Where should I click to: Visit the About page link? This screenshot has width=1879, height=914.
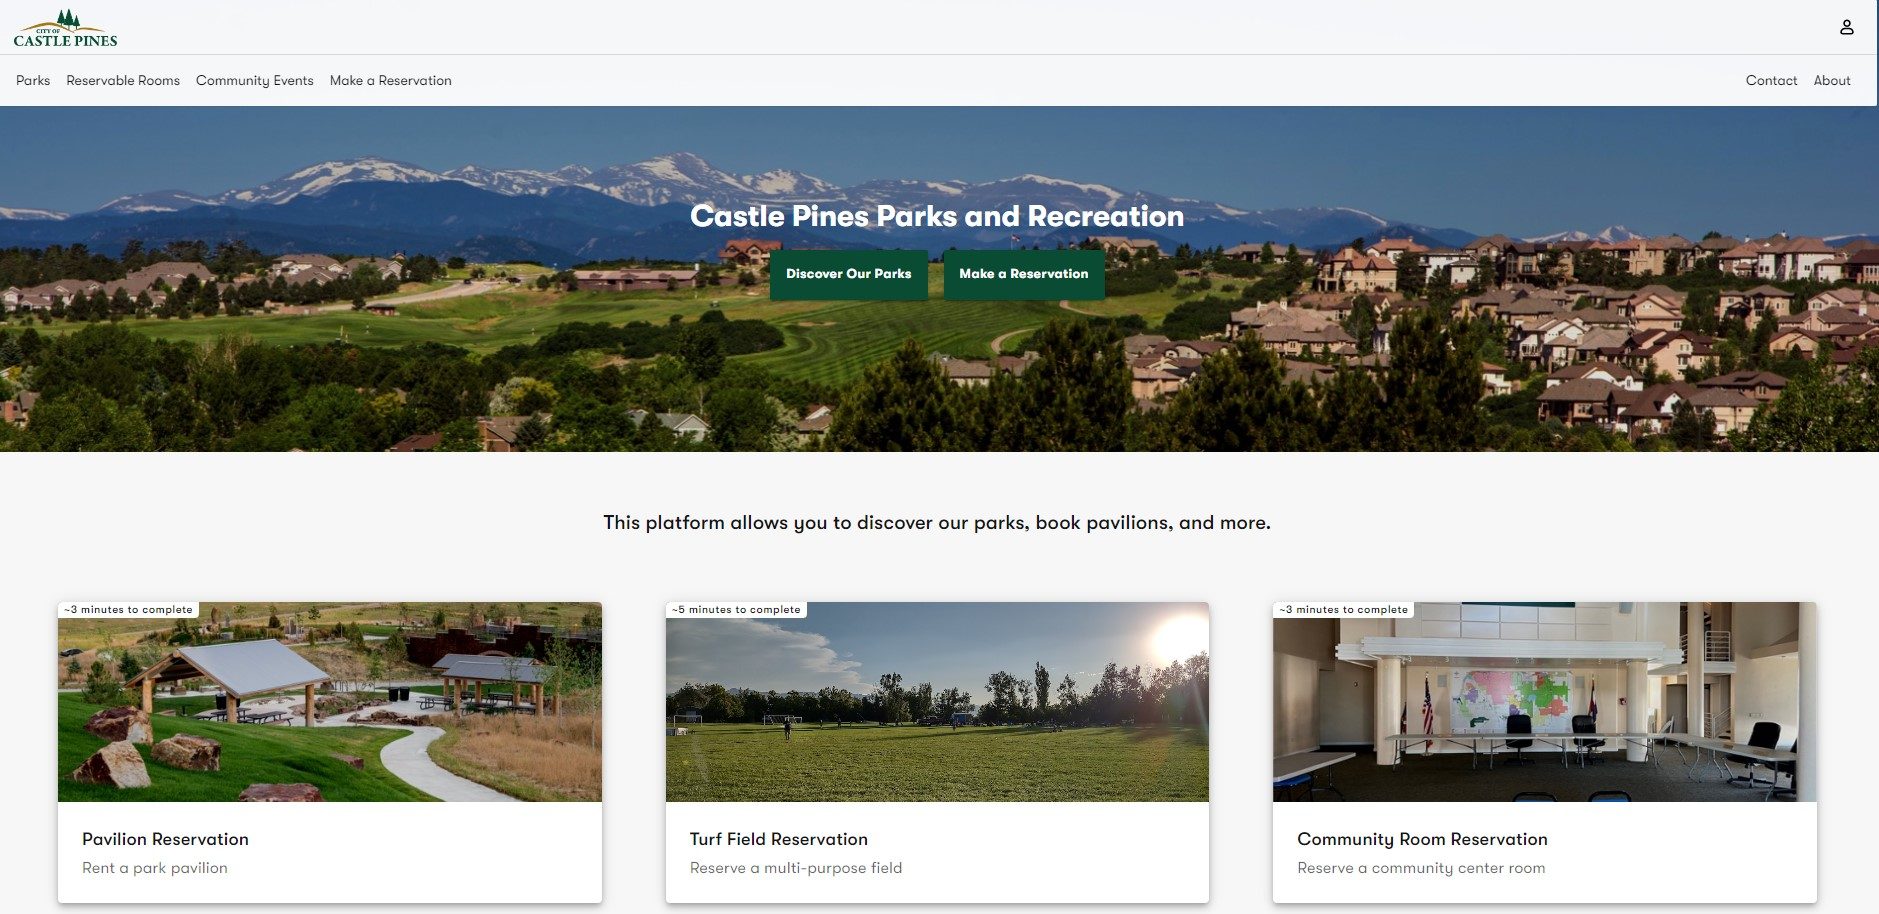click(x=1832, y=80)
